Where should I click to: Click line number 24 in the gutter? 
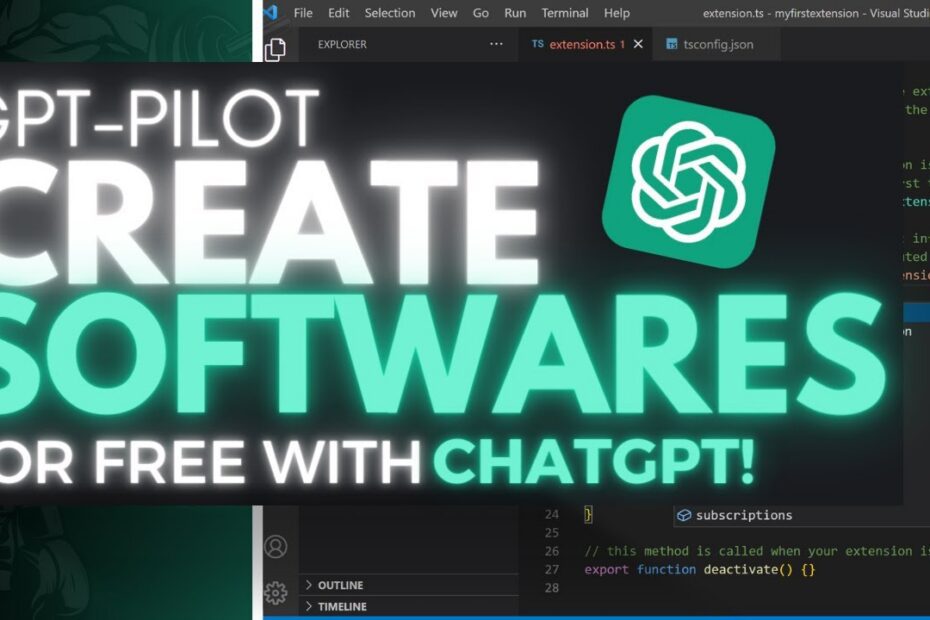click(x=552, y=514)
